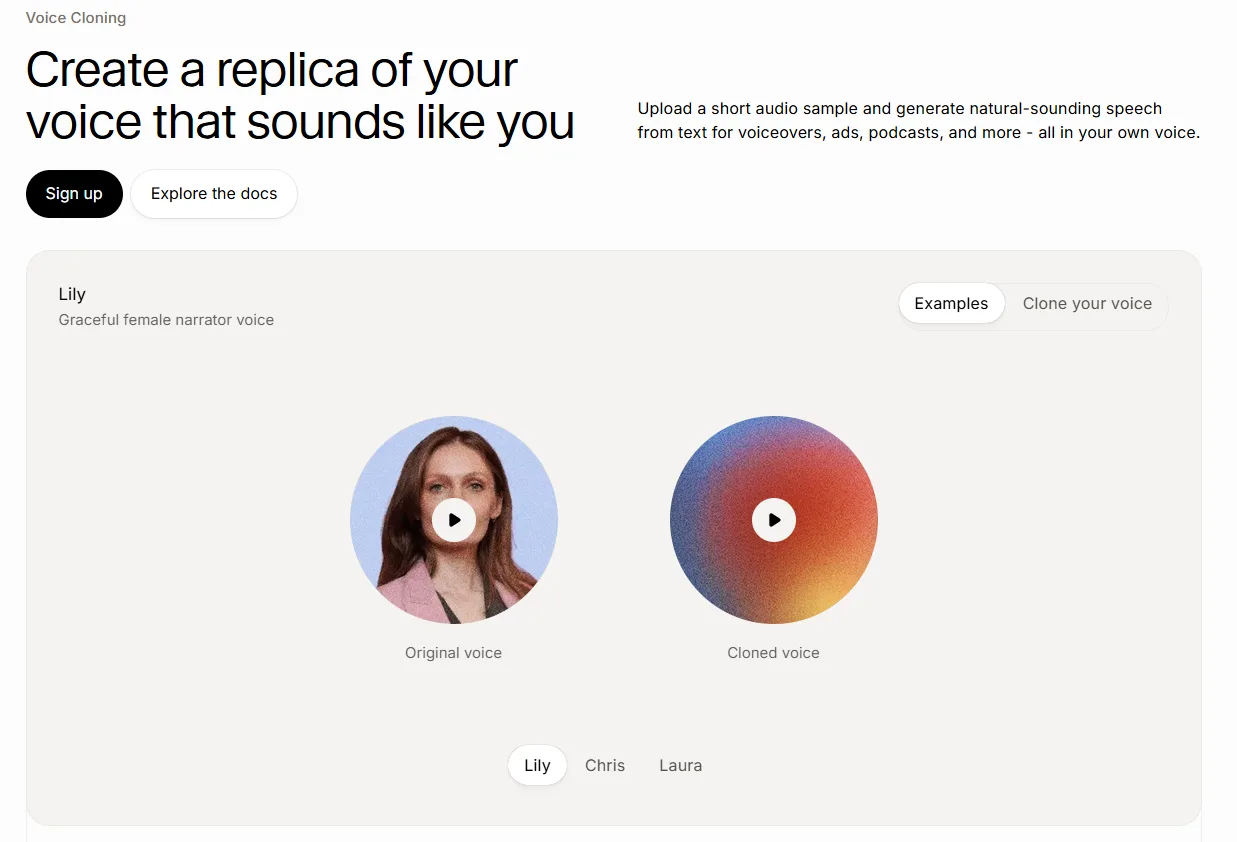The width and height of the screenshot is (1237, 842).
Task: Click the Voice Cloning breadcrumb label
Action: (x=76, y=17)
